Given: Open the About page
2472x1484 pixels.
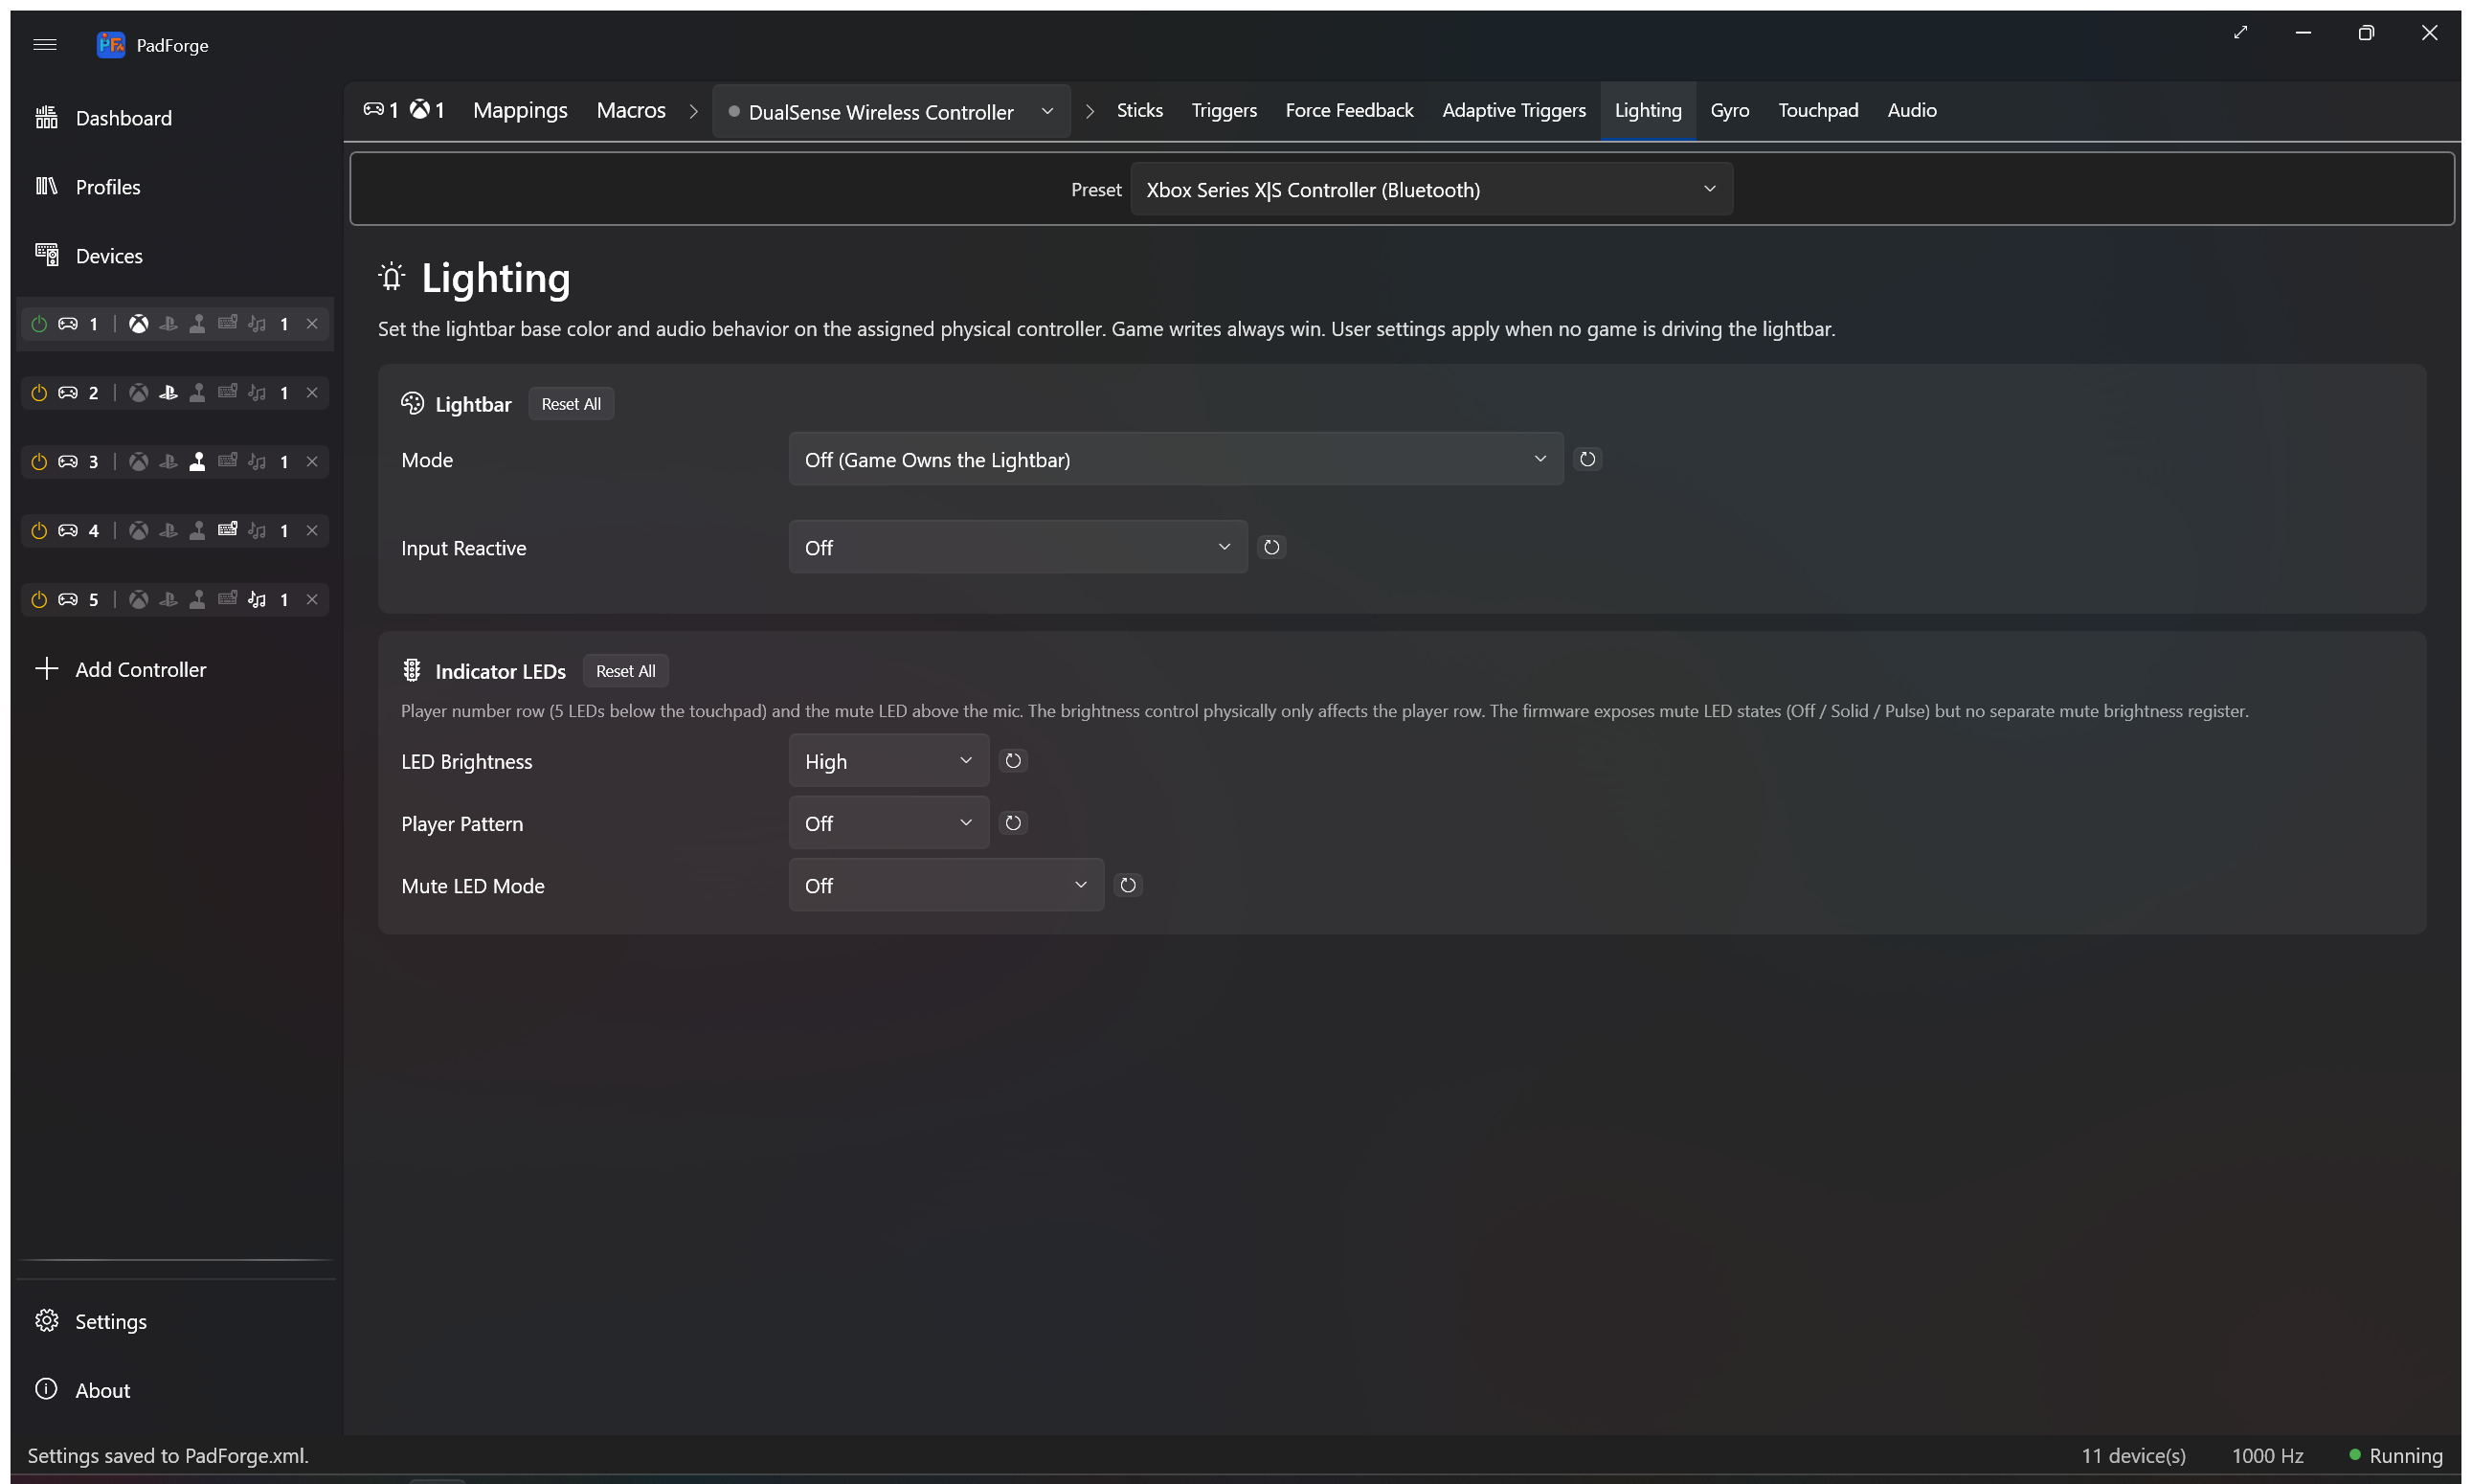Looking at the screenshot, I should point(175,1390).
